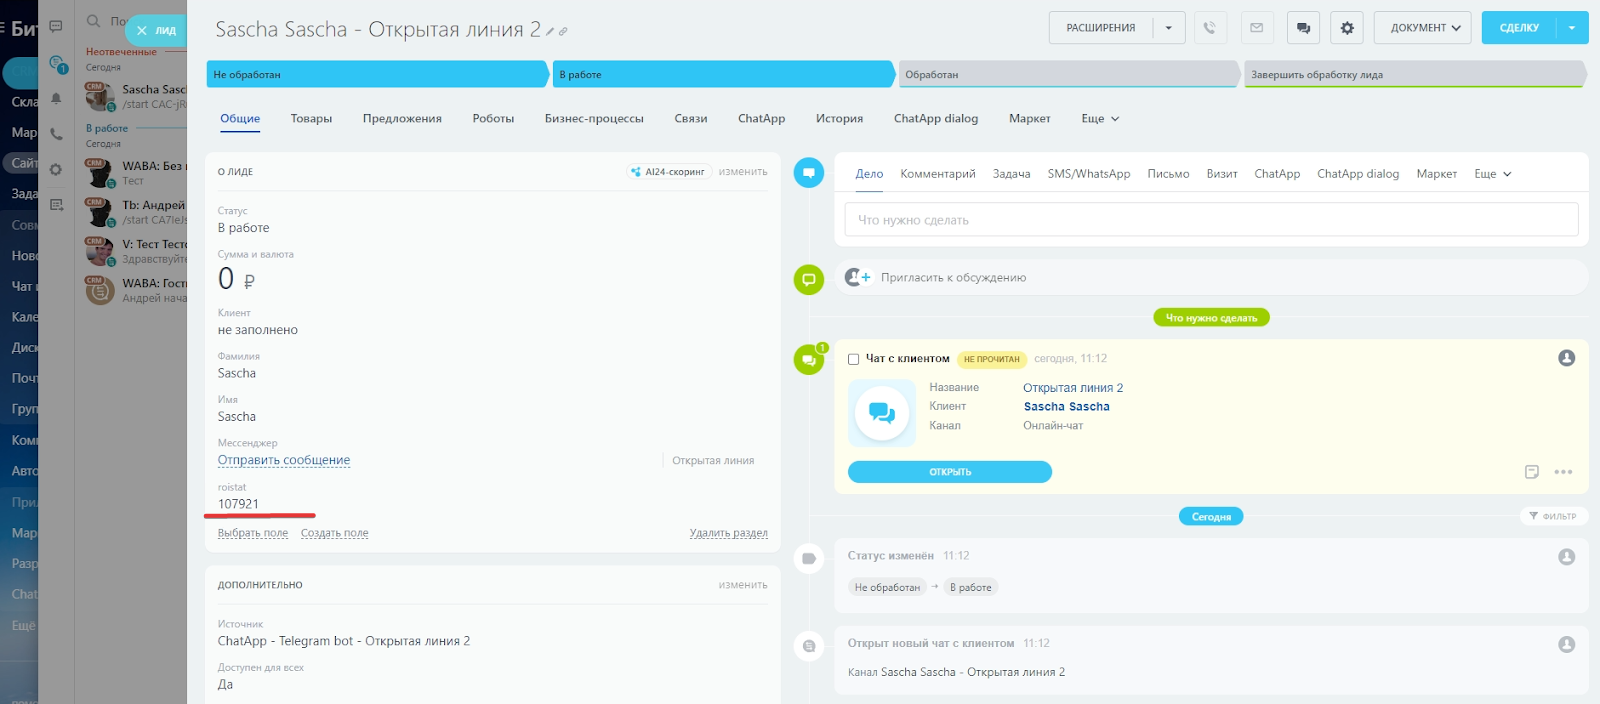Tick the 'Чат с клиентом' checkbox
This screenshot has width=1600, height=704.
tap(853, 359)
